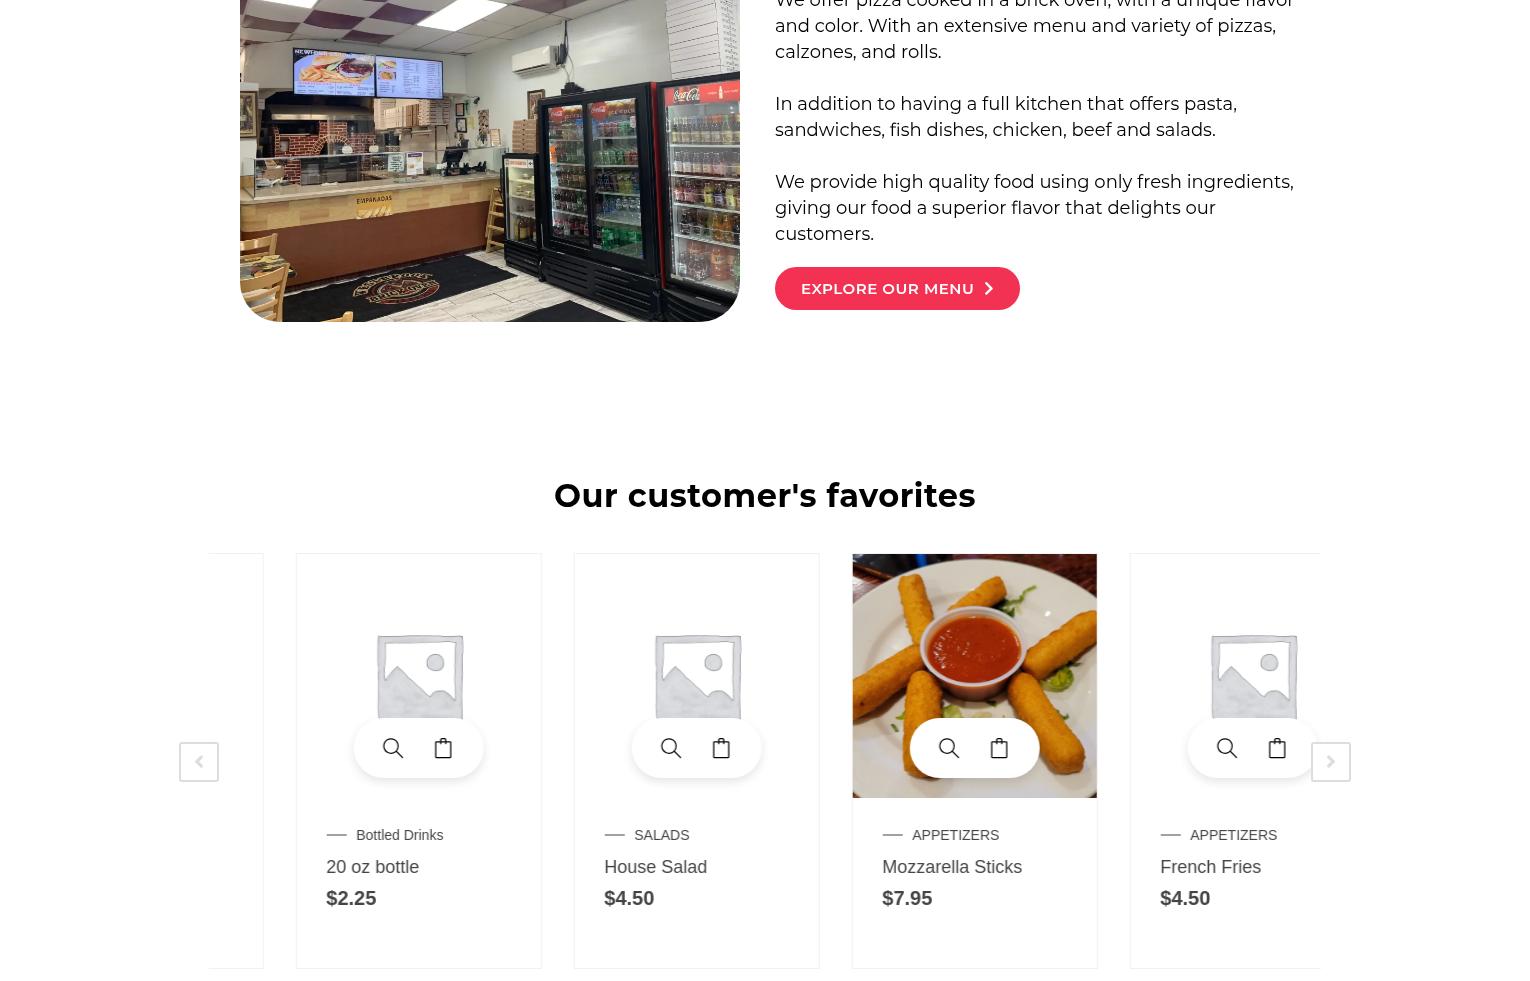
Task: Go to previous favorites carousel slide
Action: click(x=199, y=762)
